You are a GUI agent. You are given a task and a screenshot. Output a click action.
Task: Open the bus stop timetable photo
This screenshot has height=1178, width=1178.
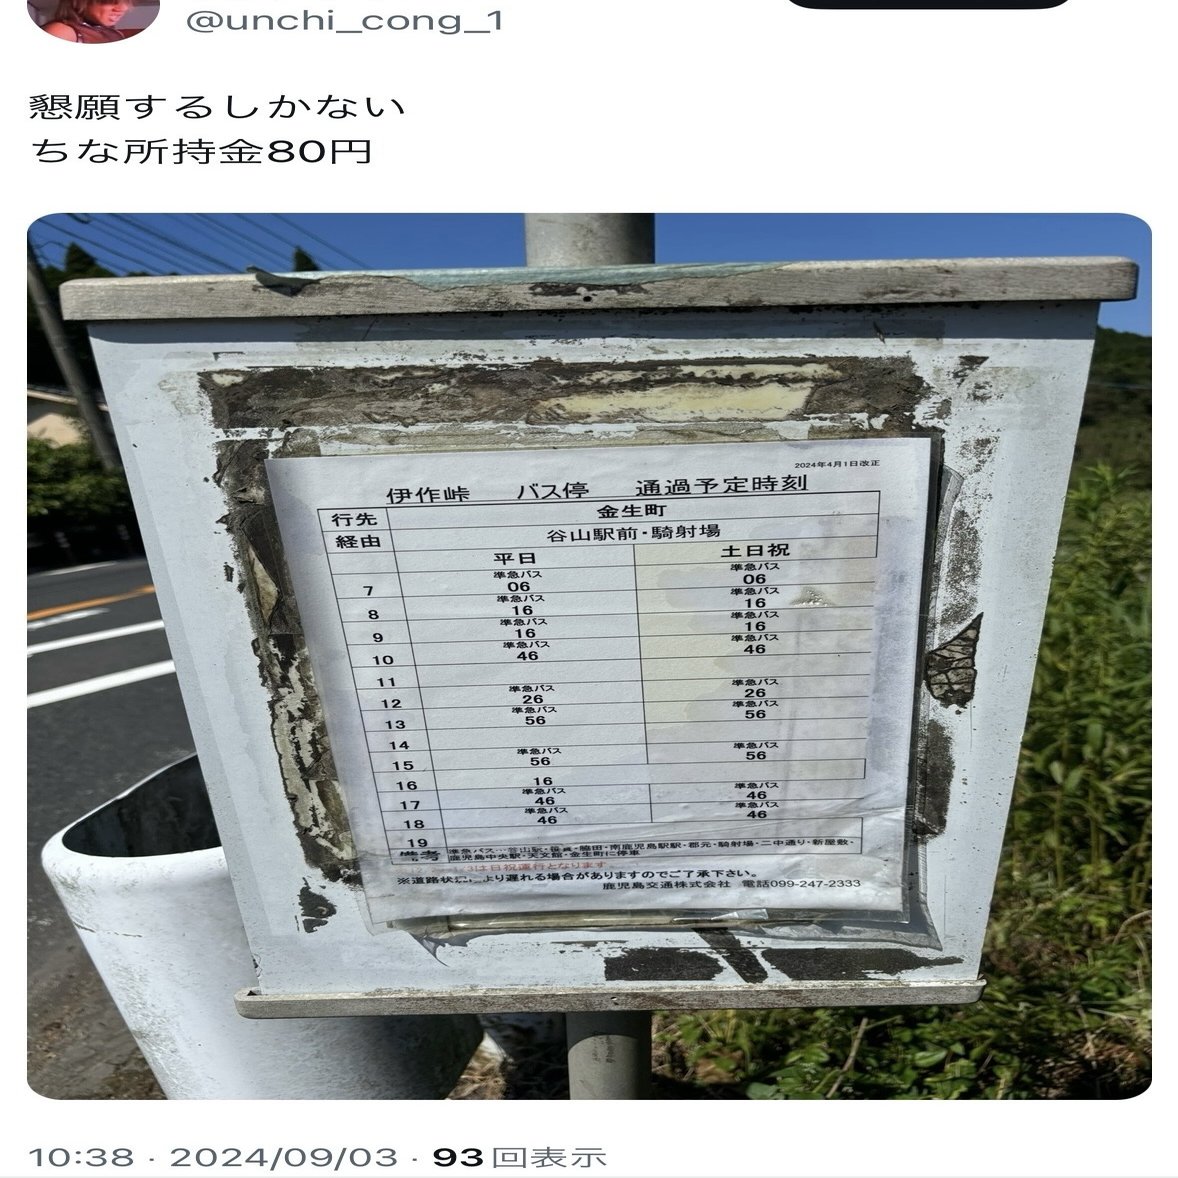(589, 656)
